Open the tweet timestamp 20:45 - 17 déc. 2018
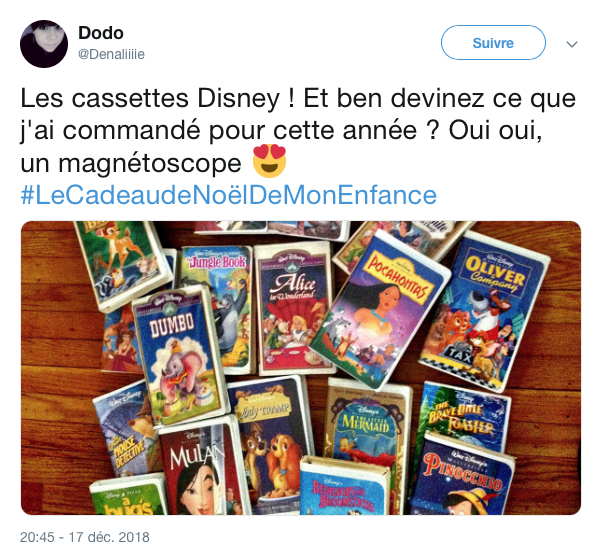This screenshot has height=549, width=607. pyautogui.click(x=84, y=537)
